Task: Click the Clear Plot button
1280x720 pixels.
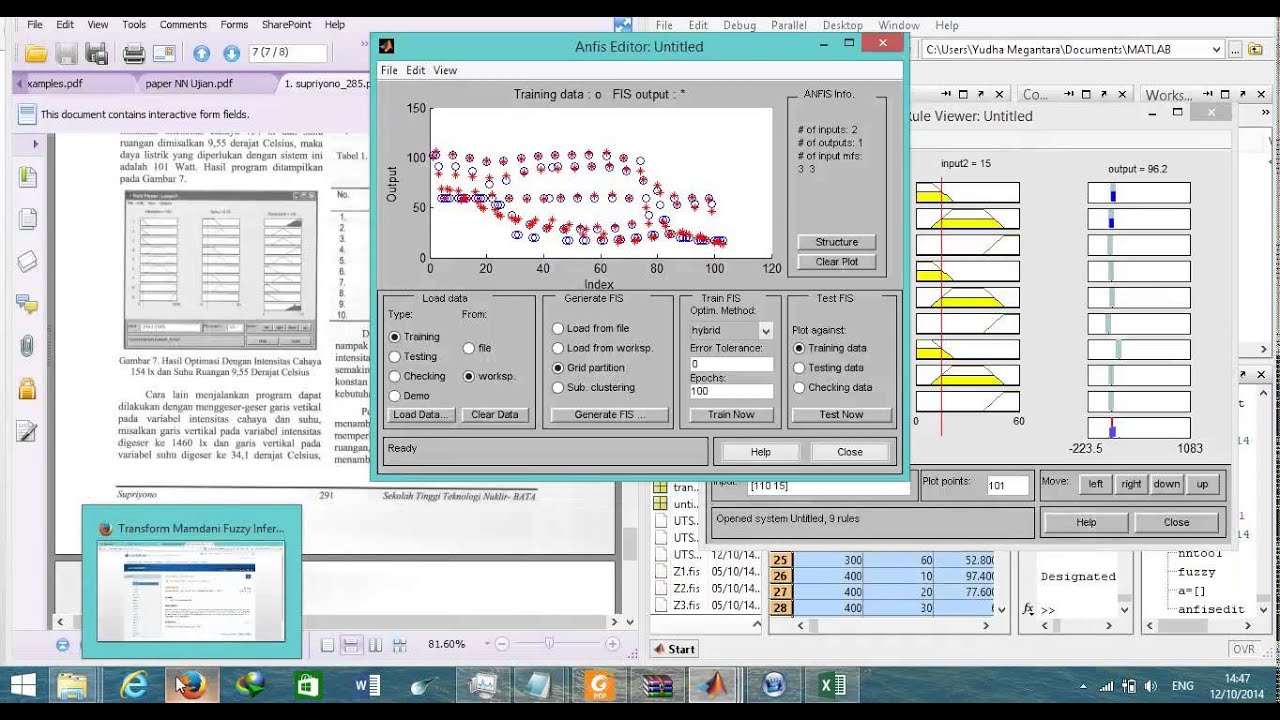Action: point(837,262)
